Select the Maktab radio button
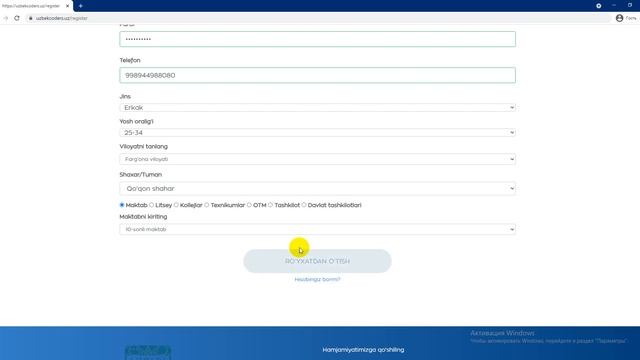The width and height of the screenshot is (640, 360). (122, 205)
